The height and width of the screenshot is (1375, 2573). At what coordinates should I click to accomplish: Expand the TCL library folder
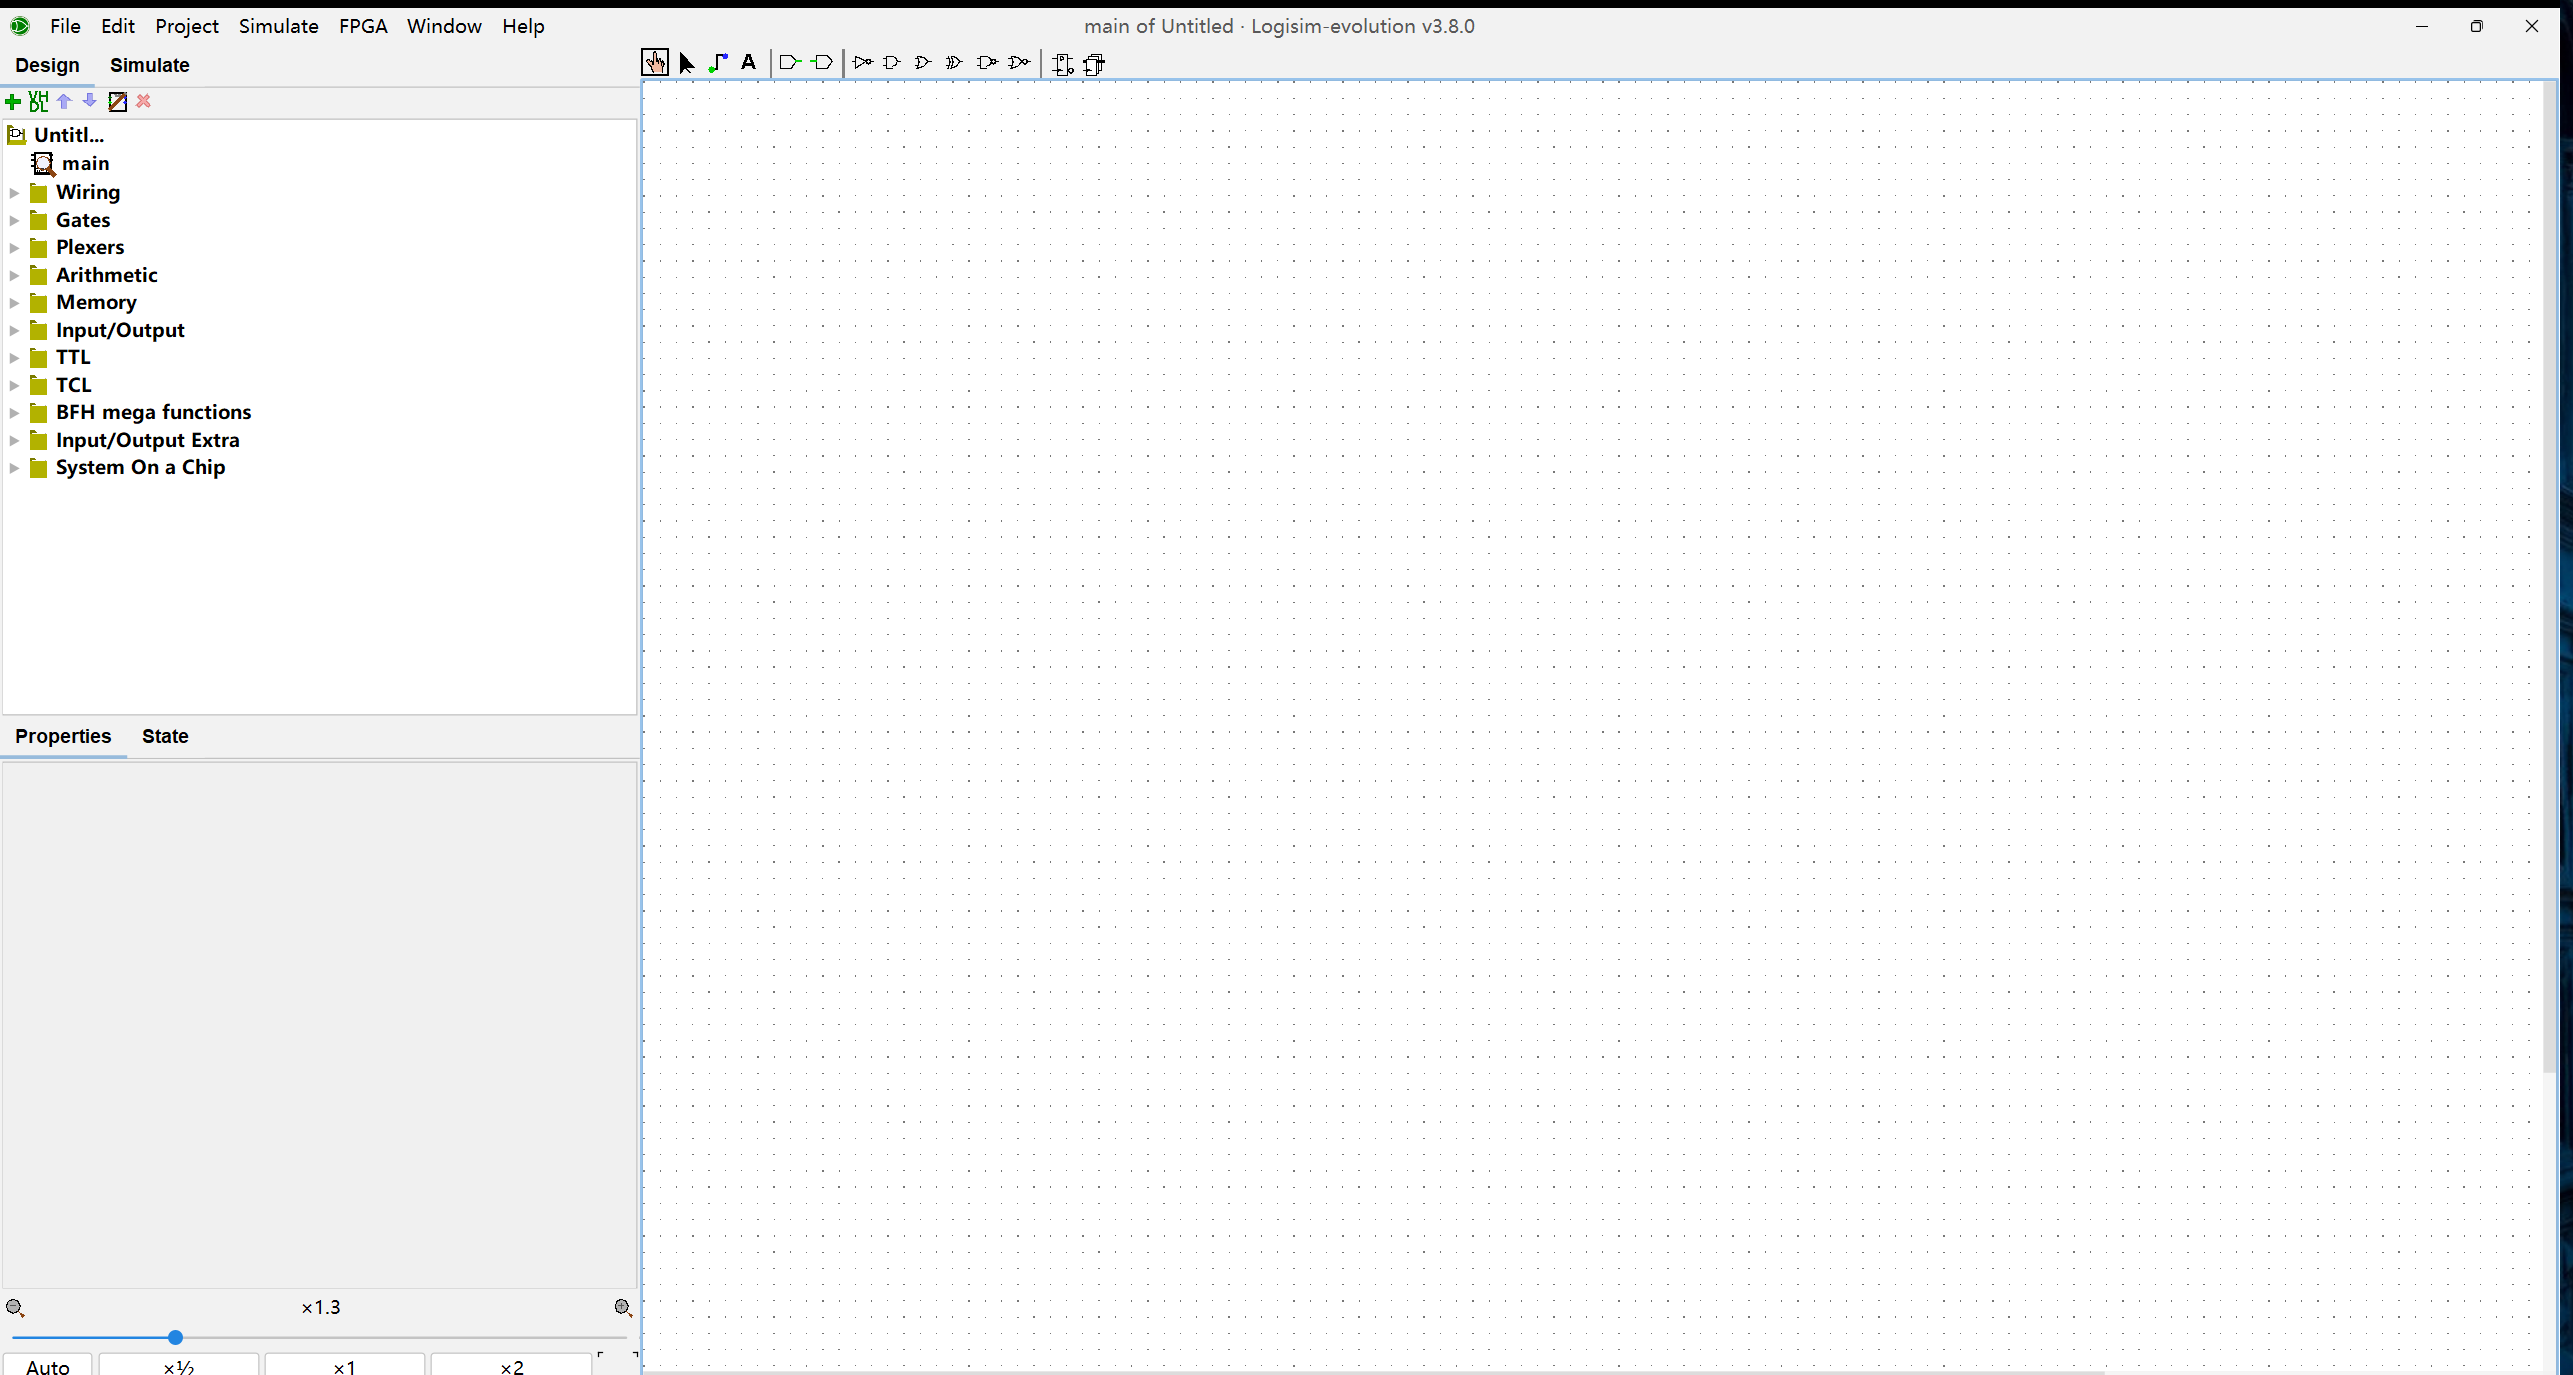click(x=14, y=385)
